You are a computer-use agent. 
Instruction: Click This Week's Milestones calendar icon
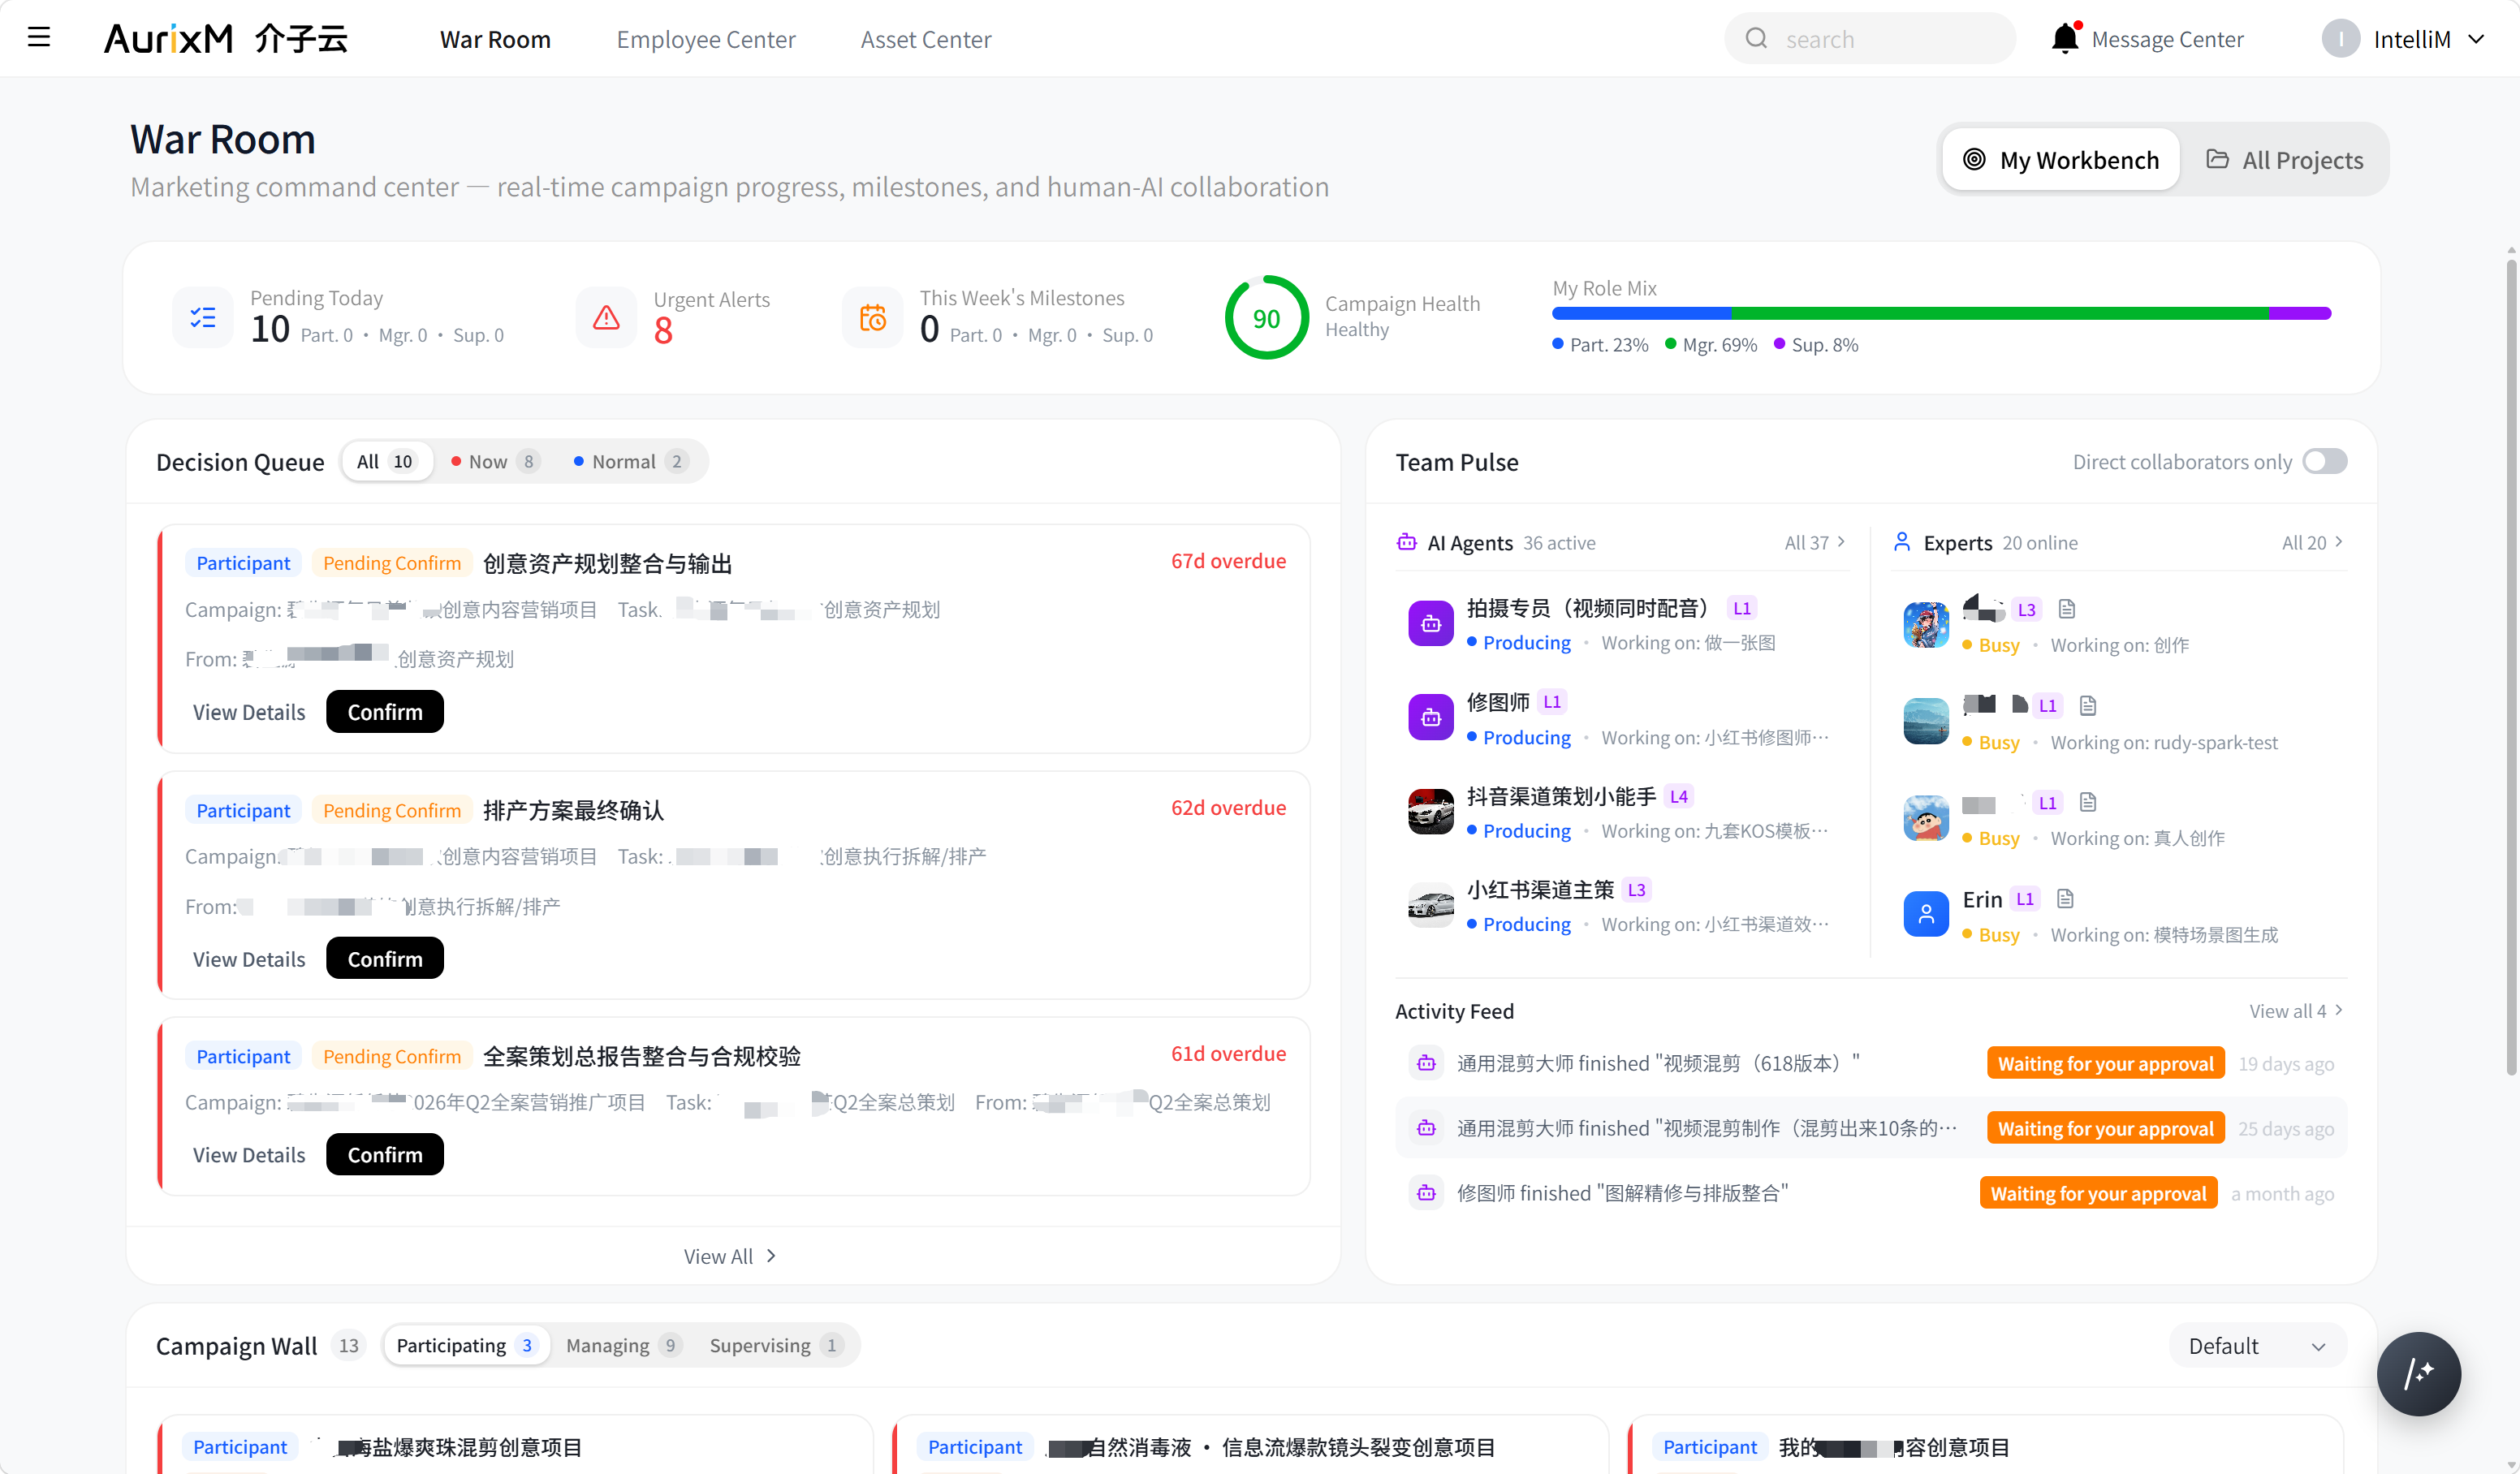[872, 317]
